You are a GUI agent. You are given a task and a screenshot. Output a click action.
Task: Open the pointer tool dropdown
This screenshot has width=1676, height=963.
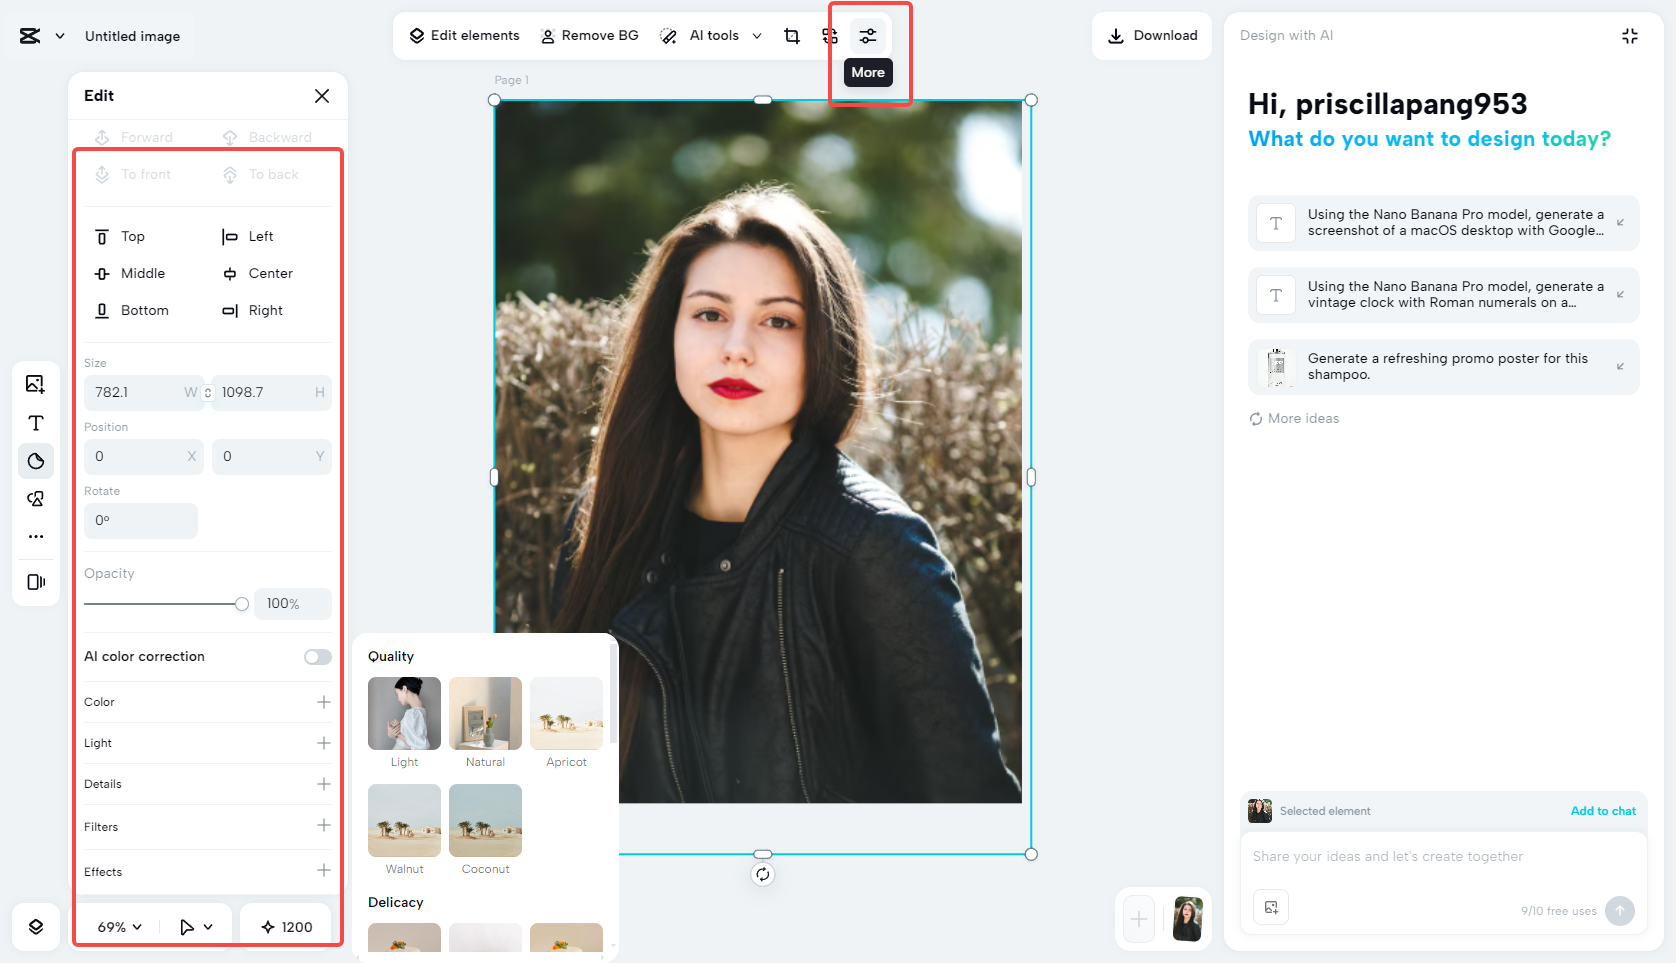(196, 927)
